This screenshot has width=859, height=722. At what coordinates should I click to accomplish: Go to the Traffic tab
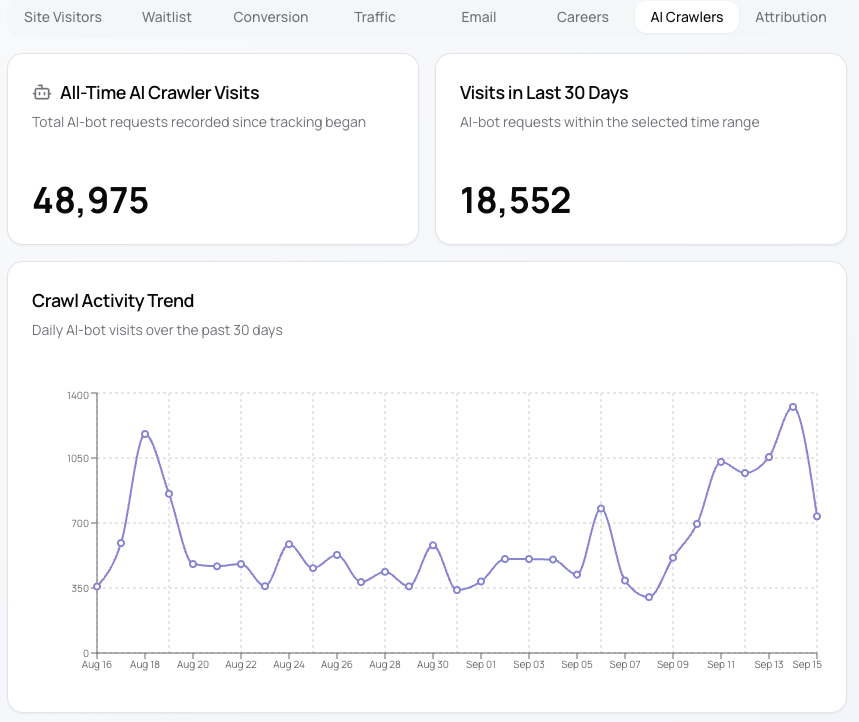tap(375, 18)
